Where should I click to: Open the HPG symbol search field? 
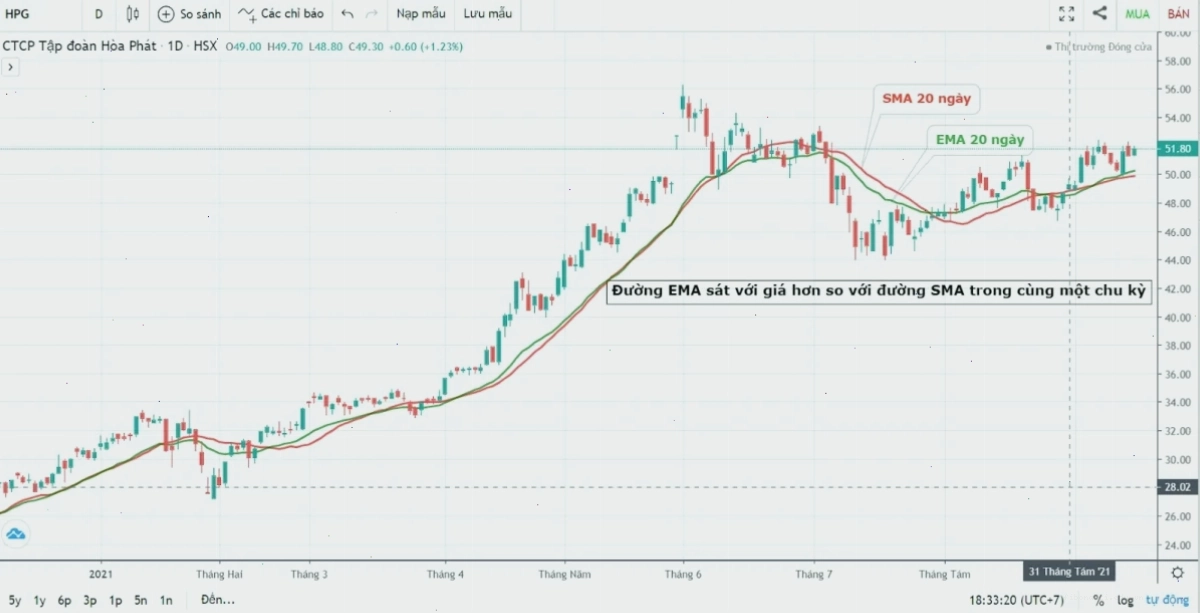(x=18, y=14)
